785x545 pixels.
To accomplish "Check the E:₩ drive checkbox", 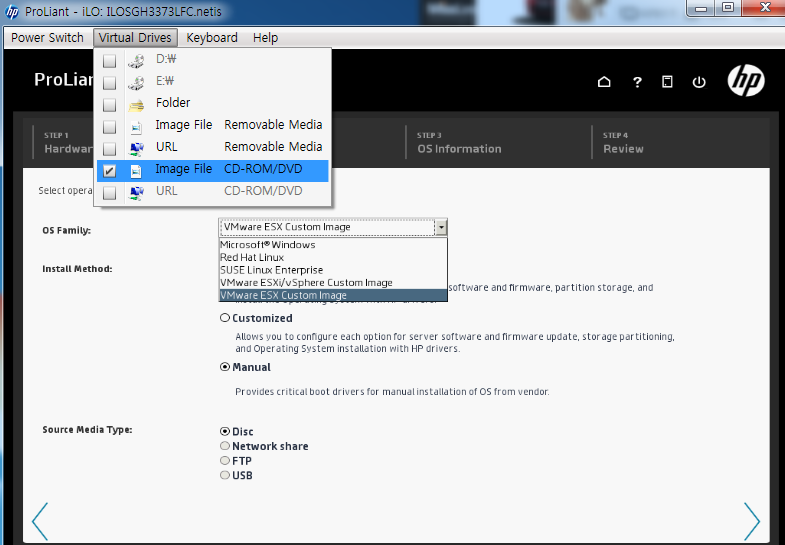I will coord(109,83).
